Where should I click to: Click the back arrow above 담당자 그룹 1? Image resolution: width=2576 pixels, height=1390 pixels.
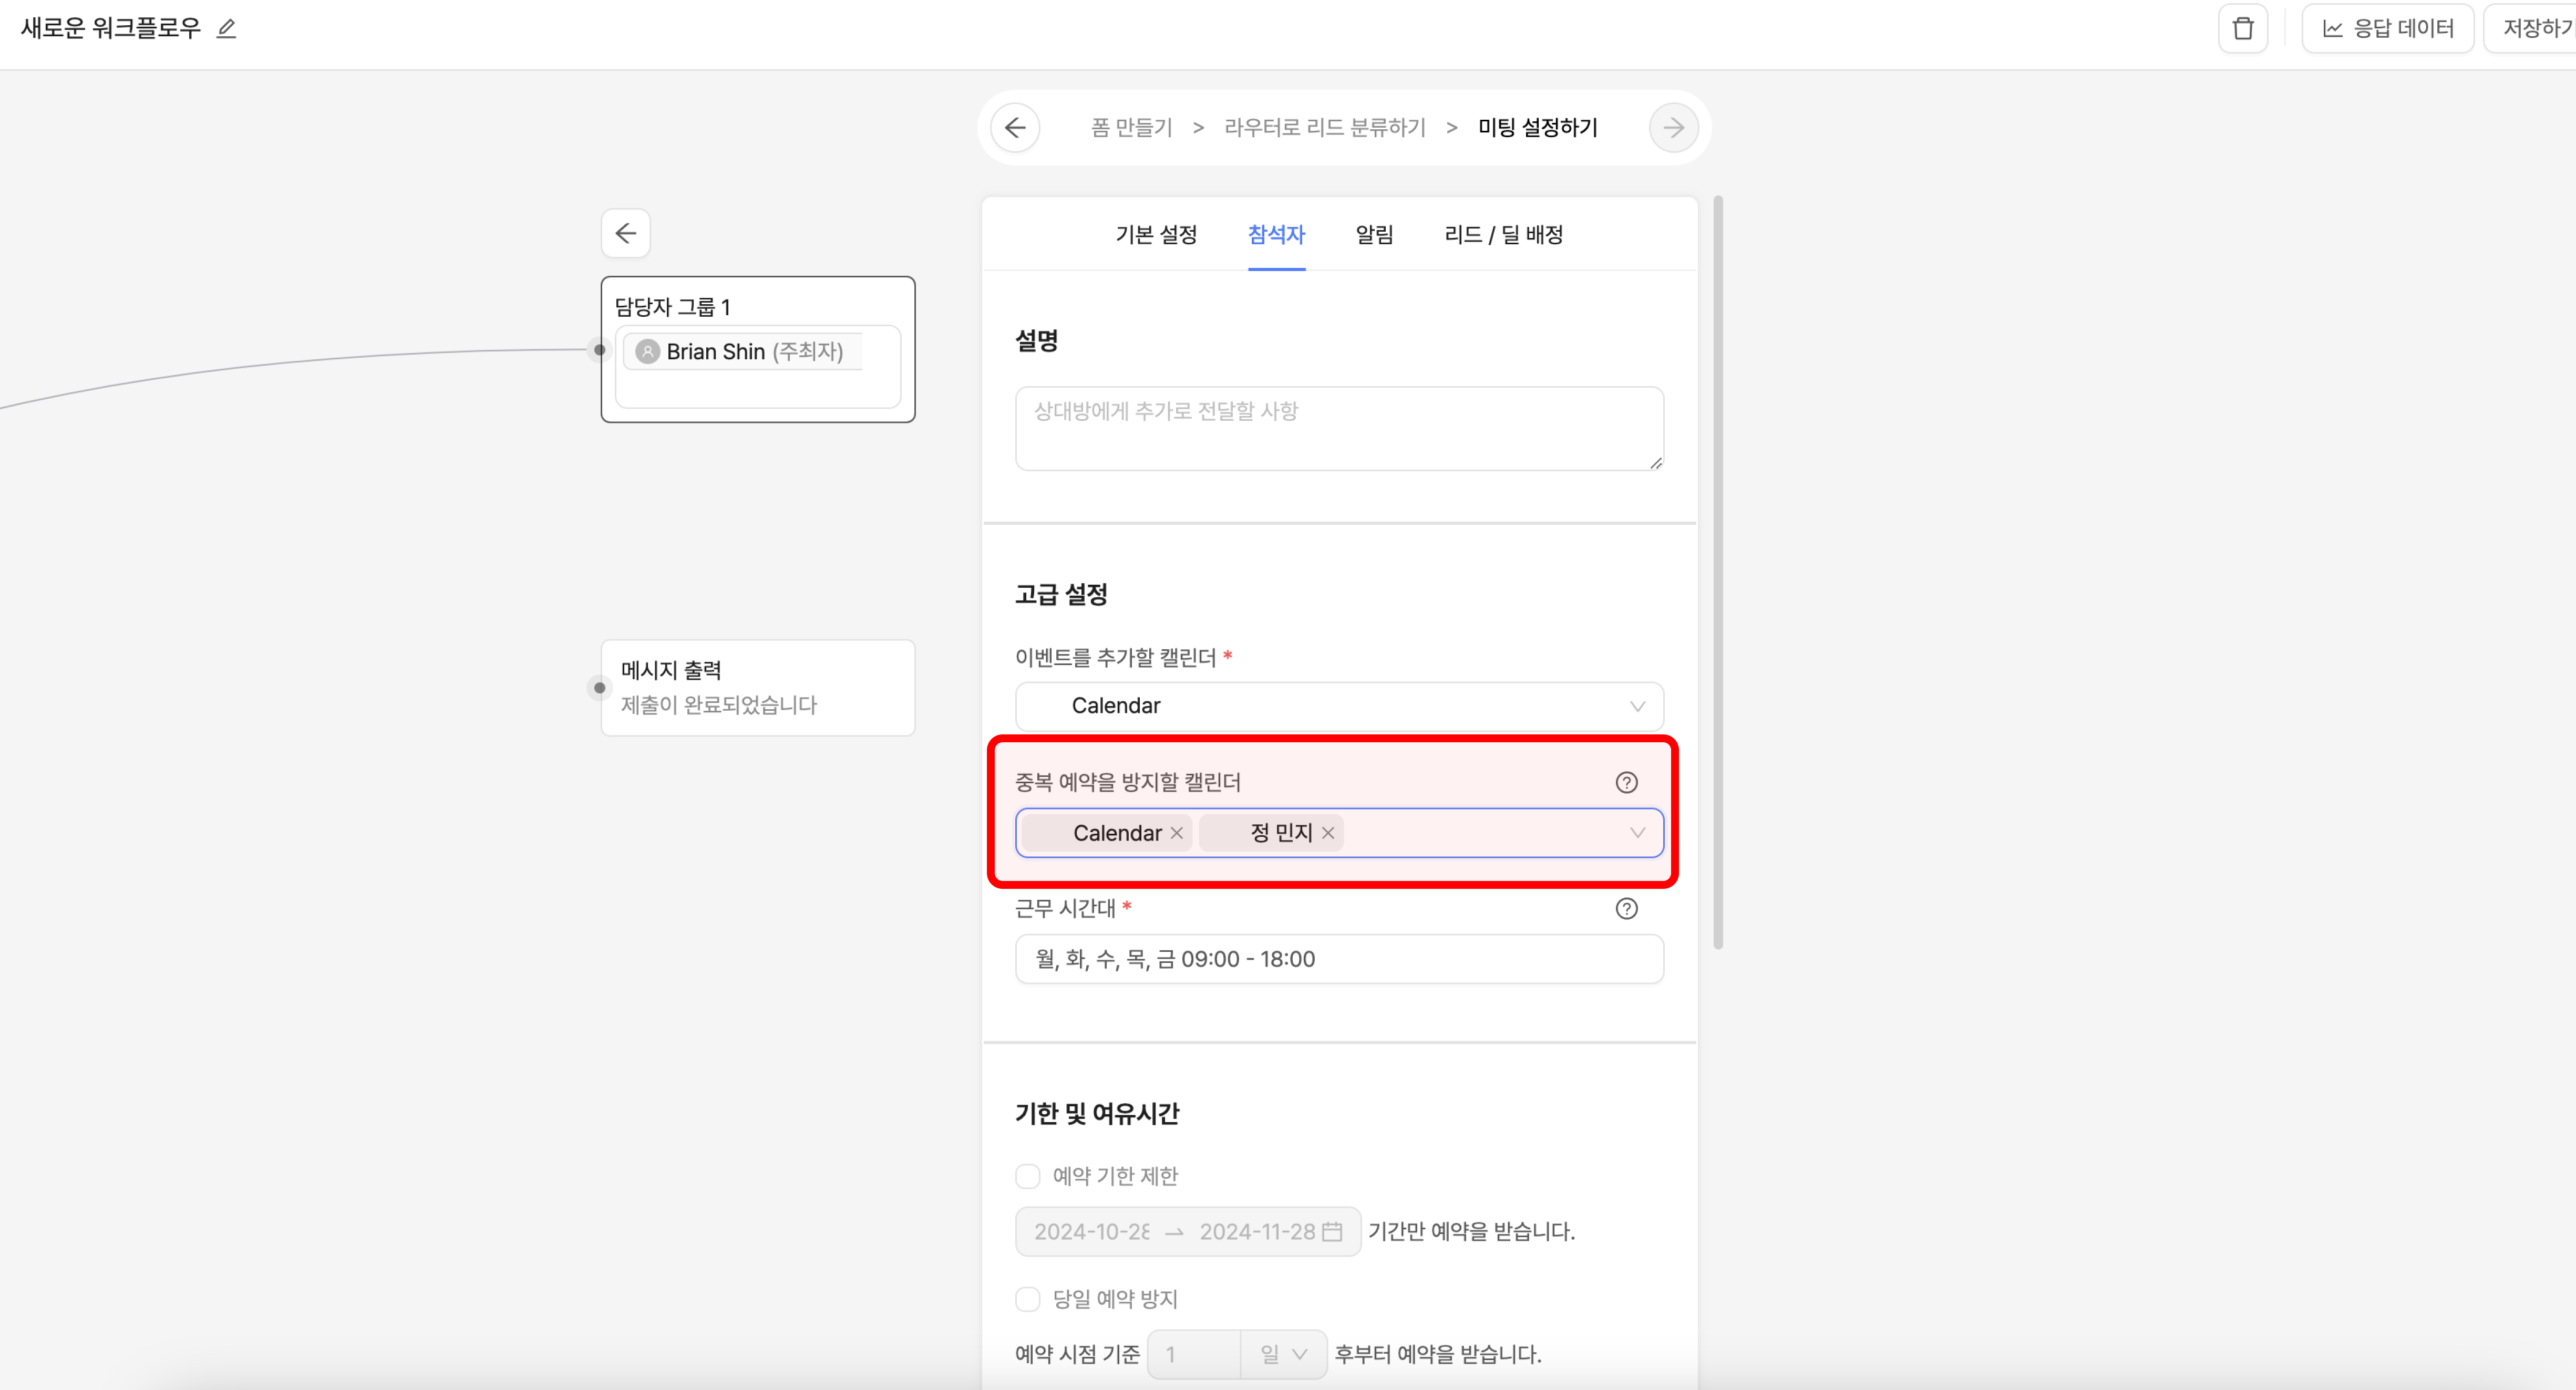click(626, 233)
